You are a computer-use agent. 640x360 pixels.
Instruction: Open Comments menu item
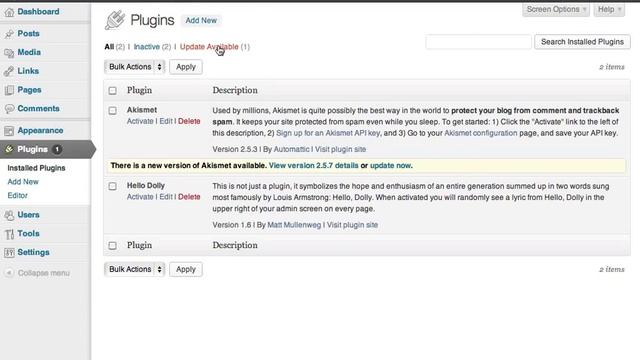pyautogui.click(x=38, y=109)
